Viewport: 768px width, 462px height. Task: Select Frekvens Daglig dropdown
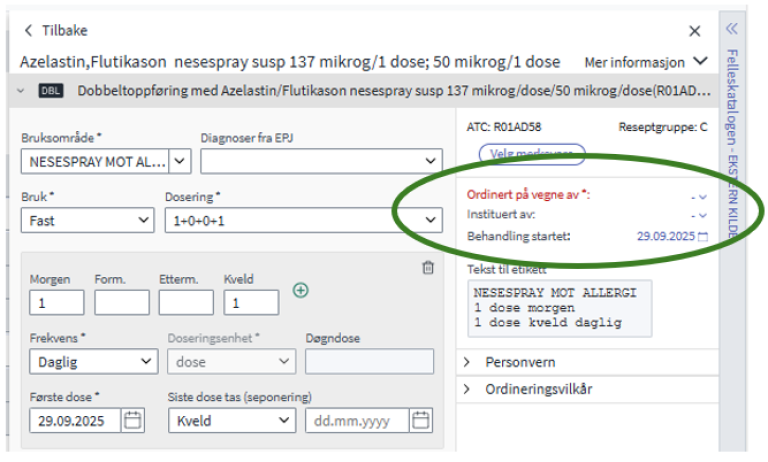[90, 361]
